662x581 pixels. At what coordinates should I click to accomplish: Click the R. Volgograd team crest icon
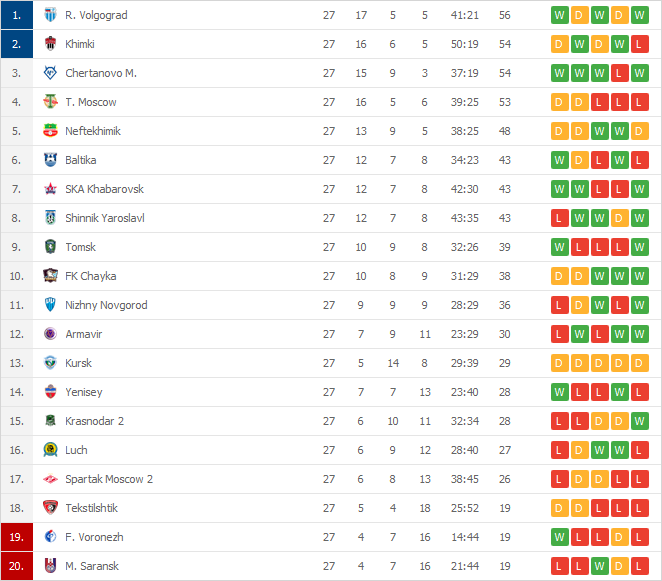[x=50, y=15]
